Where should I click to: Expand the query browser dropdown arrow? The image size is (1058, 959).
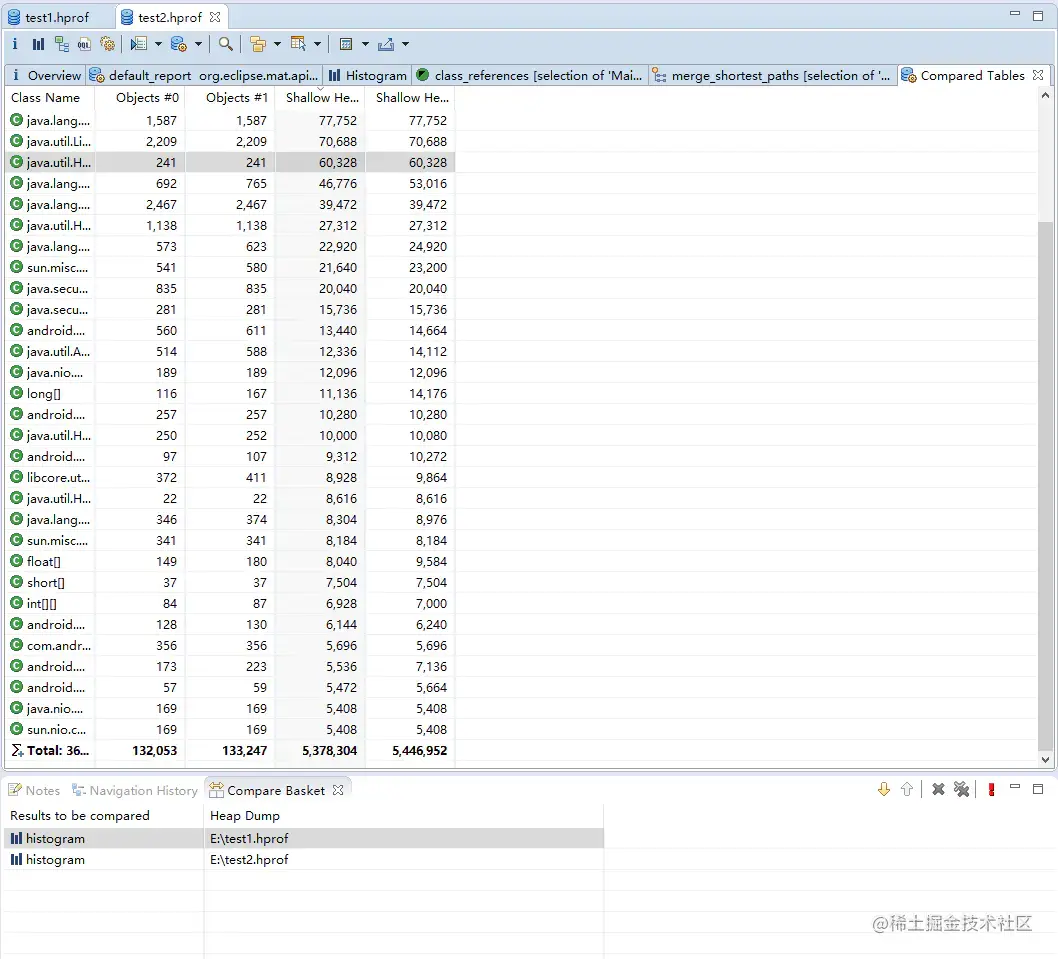[x=198, y=45]
